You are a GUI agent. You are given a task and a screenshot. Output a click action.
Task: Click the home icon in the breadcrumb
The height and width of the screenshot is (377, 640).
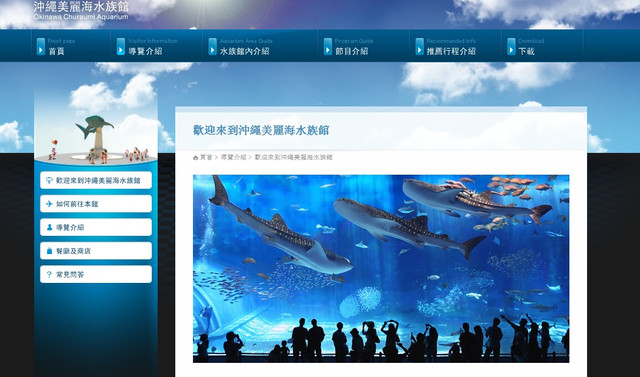click(196, 157)
